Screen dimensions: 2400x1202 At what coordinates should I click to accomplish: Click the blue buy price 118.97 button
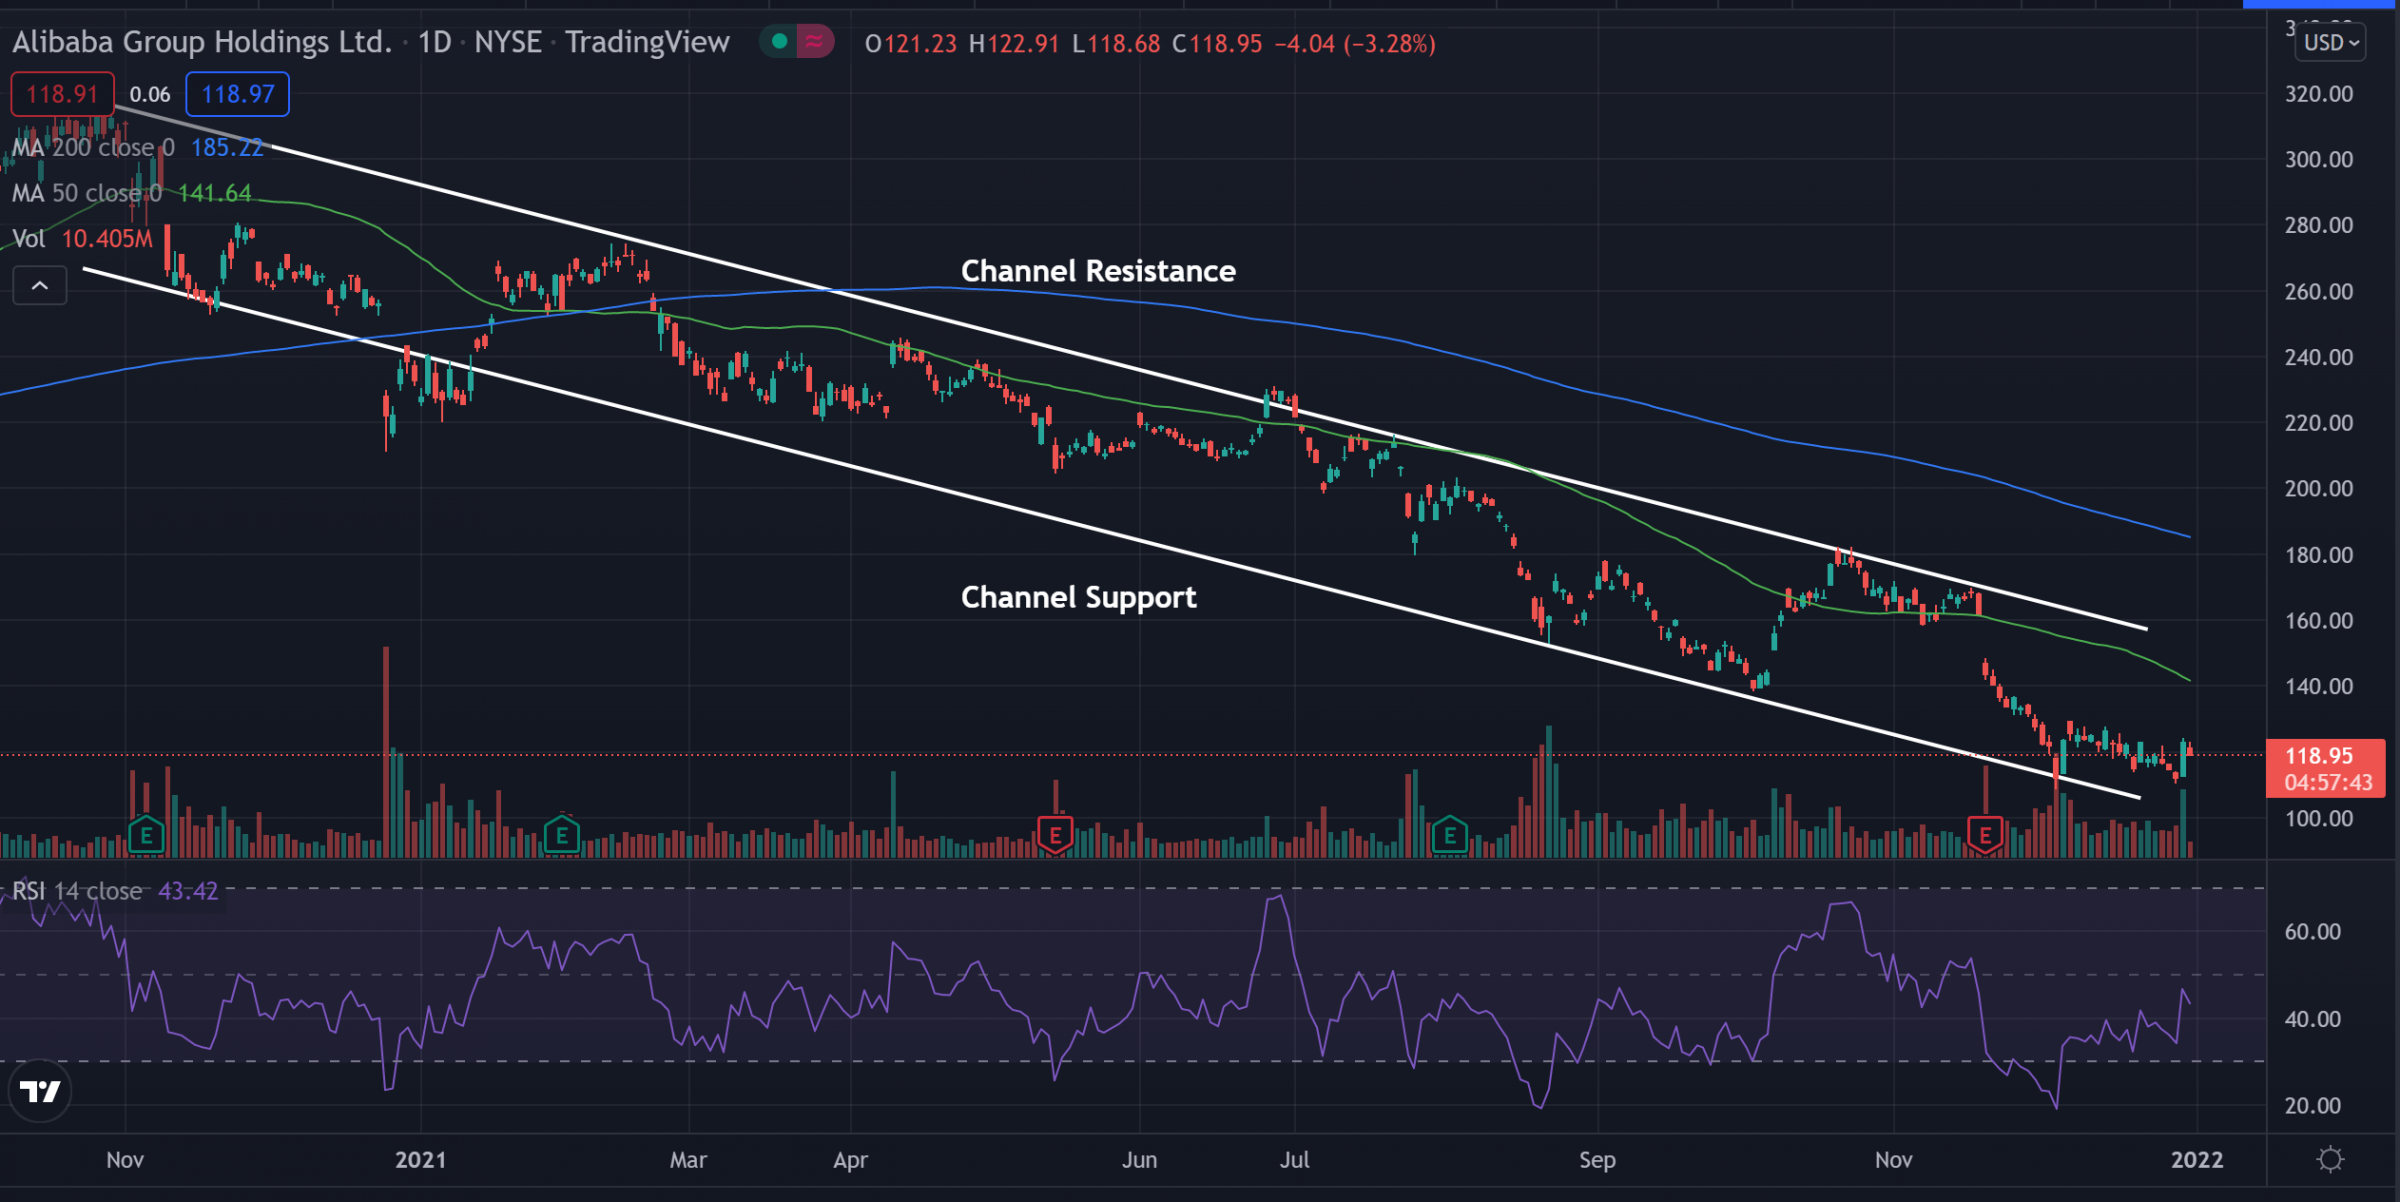tap(238, 95)
